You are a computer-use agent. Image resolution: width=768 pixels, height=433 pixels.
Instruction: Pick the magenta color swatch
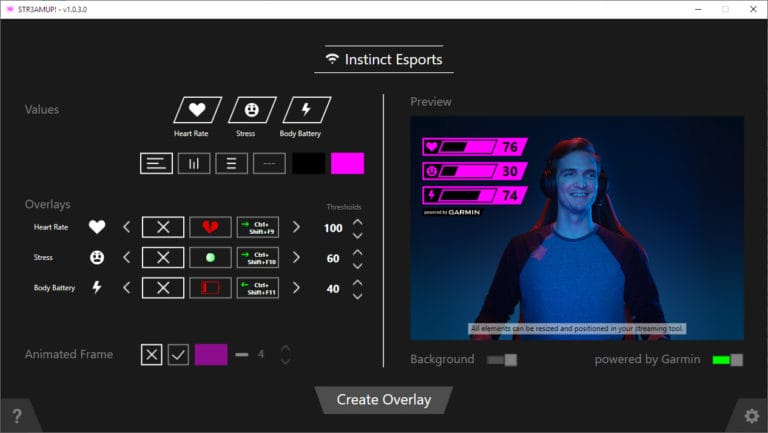click(x=347, y=163)
